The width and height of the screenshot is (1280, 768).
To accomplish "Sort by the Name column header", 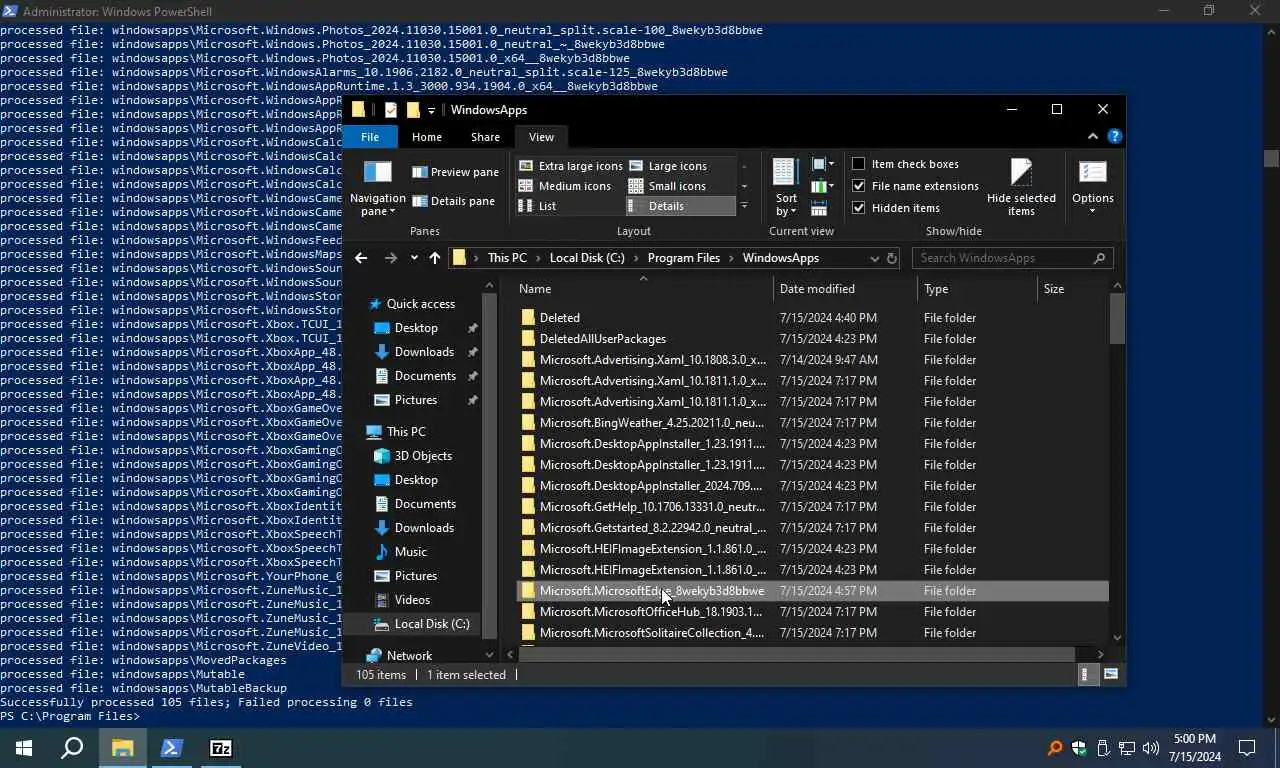I will pyautogui.click(x=643, y=289).
